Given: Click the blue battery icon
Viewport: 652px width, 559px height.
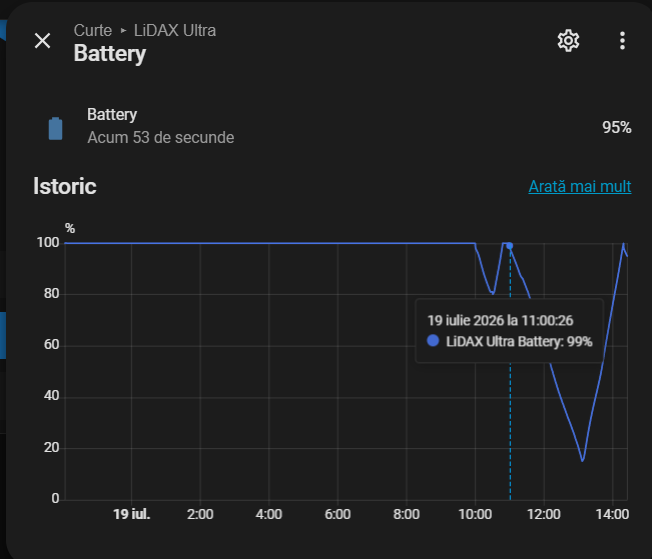Looking at the screenshot, I should pyautogui.click(x=55, y=129).
